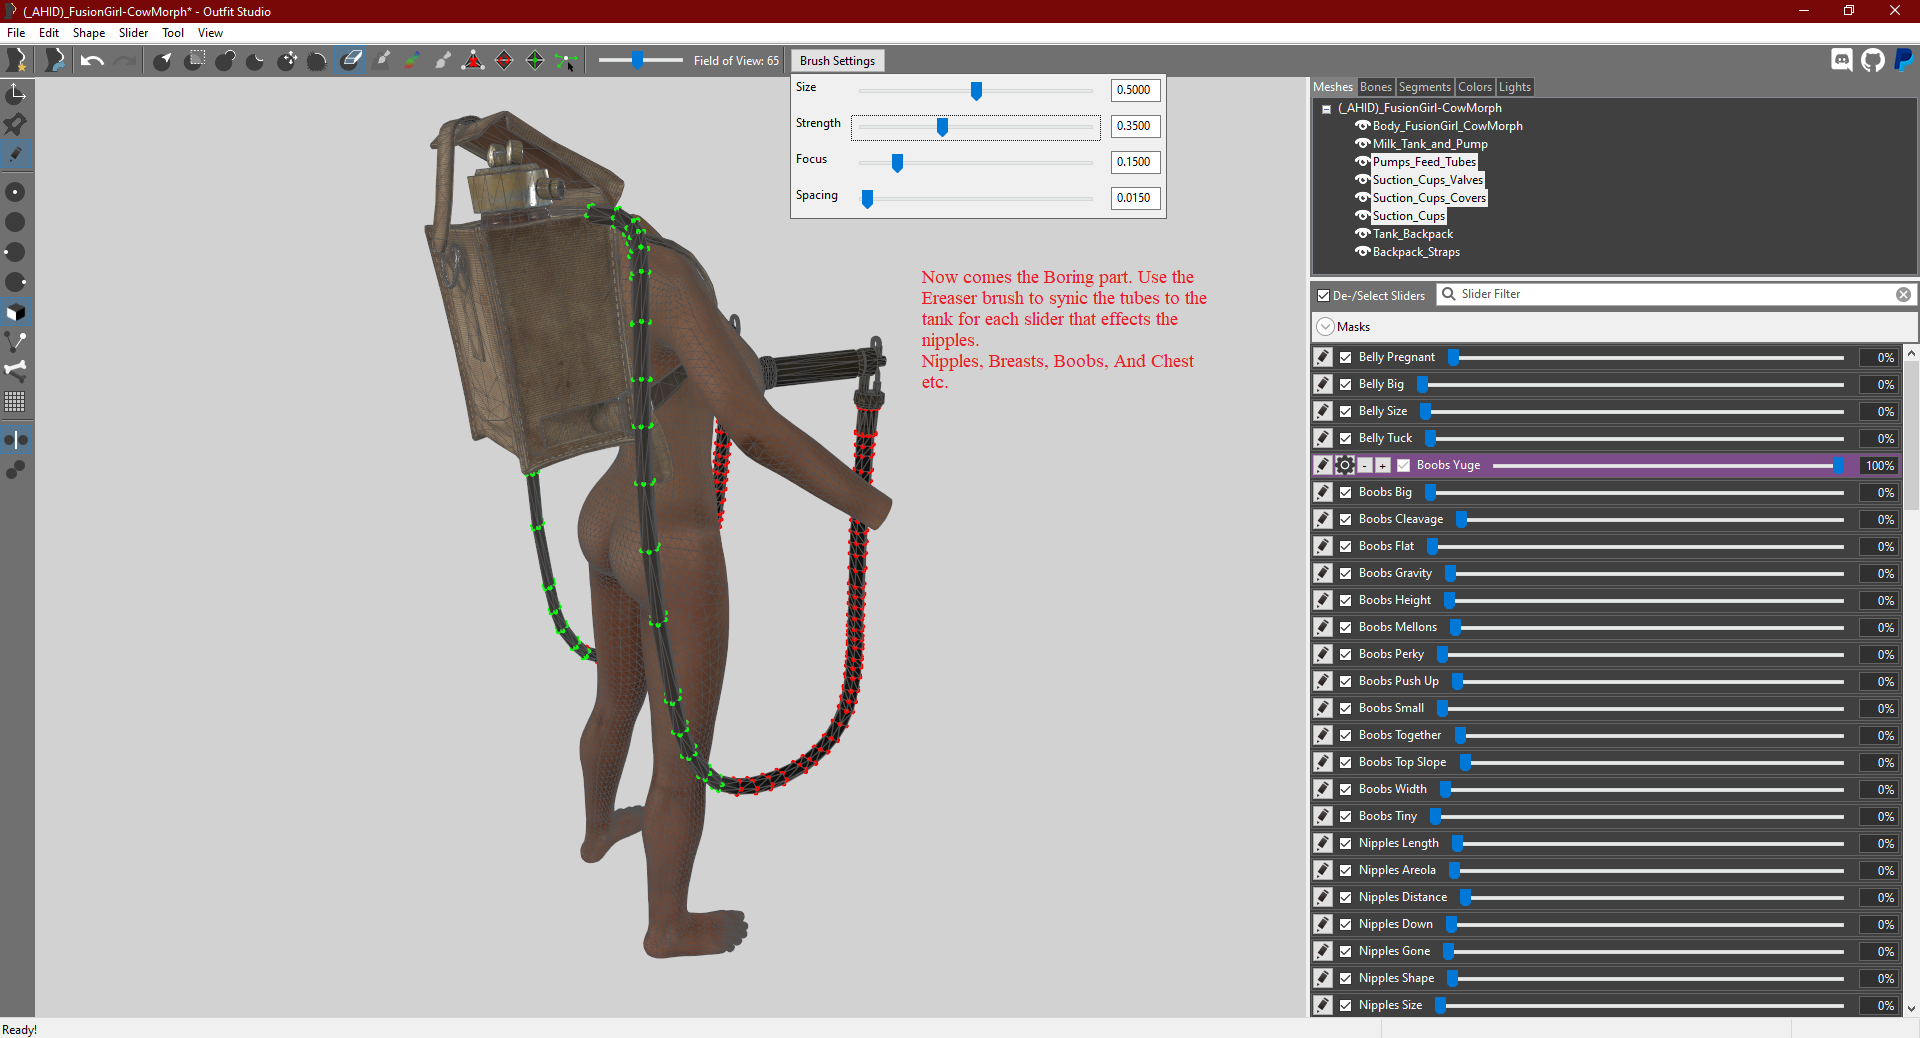Select the Flip Edge tool
The height and width of the screenshot is (1038, 1920).
point(504,61)
